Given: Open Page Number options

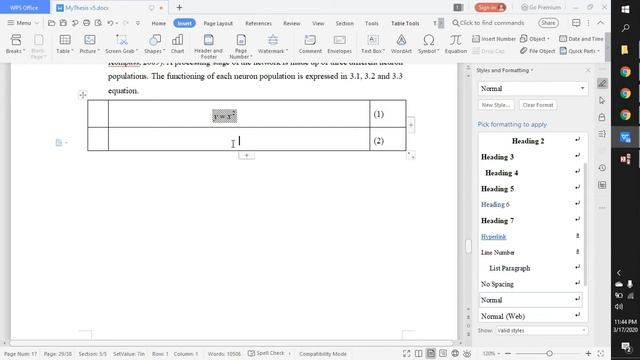Looking at the screenshot, I should pyautogui.click(x=241, y=46).
